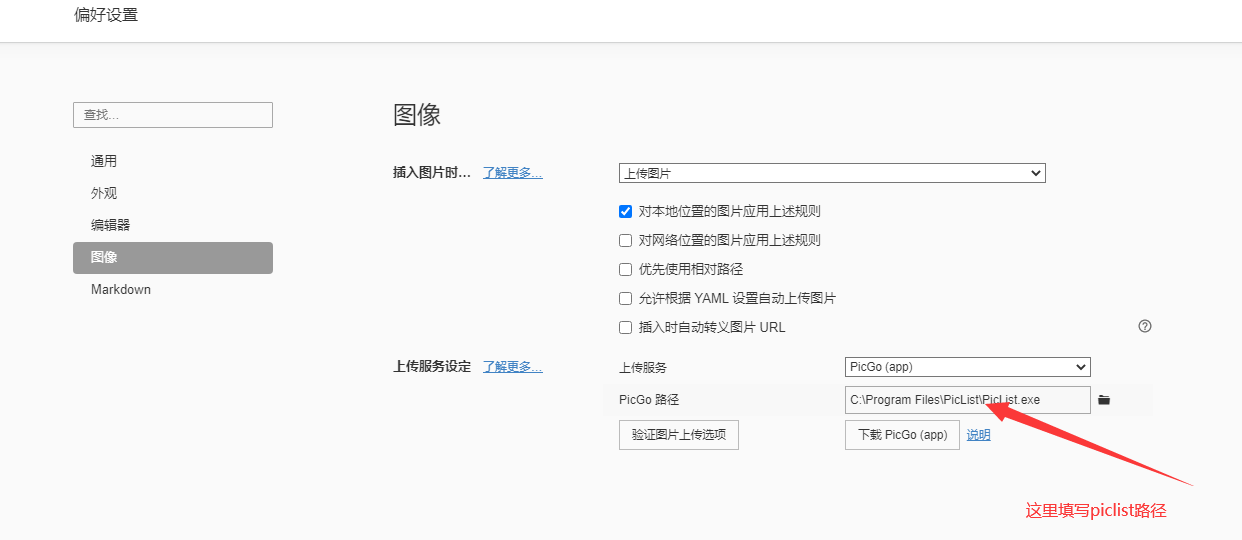Toggle apply rules to local images checkbox

click(x=626, y=211)
